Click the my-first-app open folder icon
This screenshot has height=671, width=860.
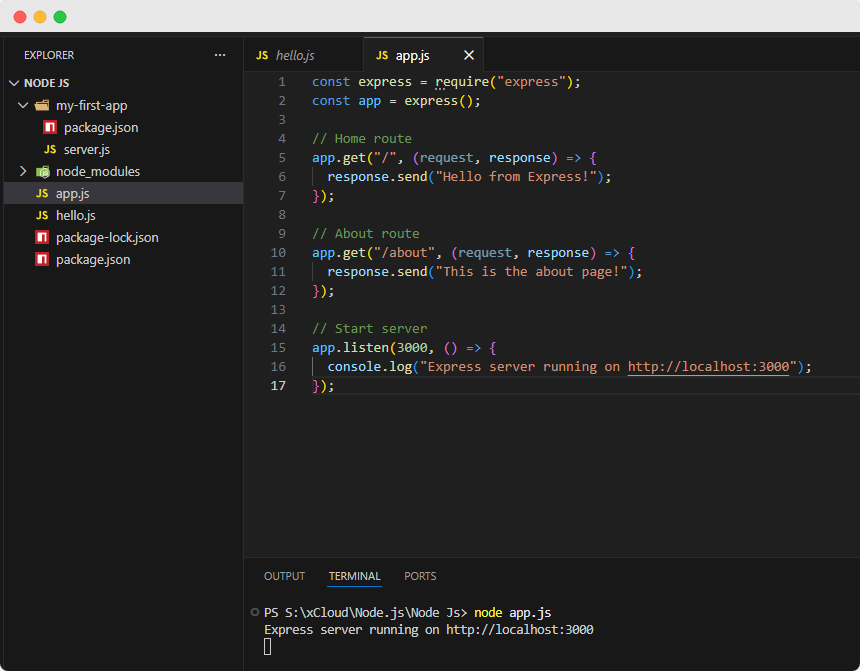(x=42, y=106)
